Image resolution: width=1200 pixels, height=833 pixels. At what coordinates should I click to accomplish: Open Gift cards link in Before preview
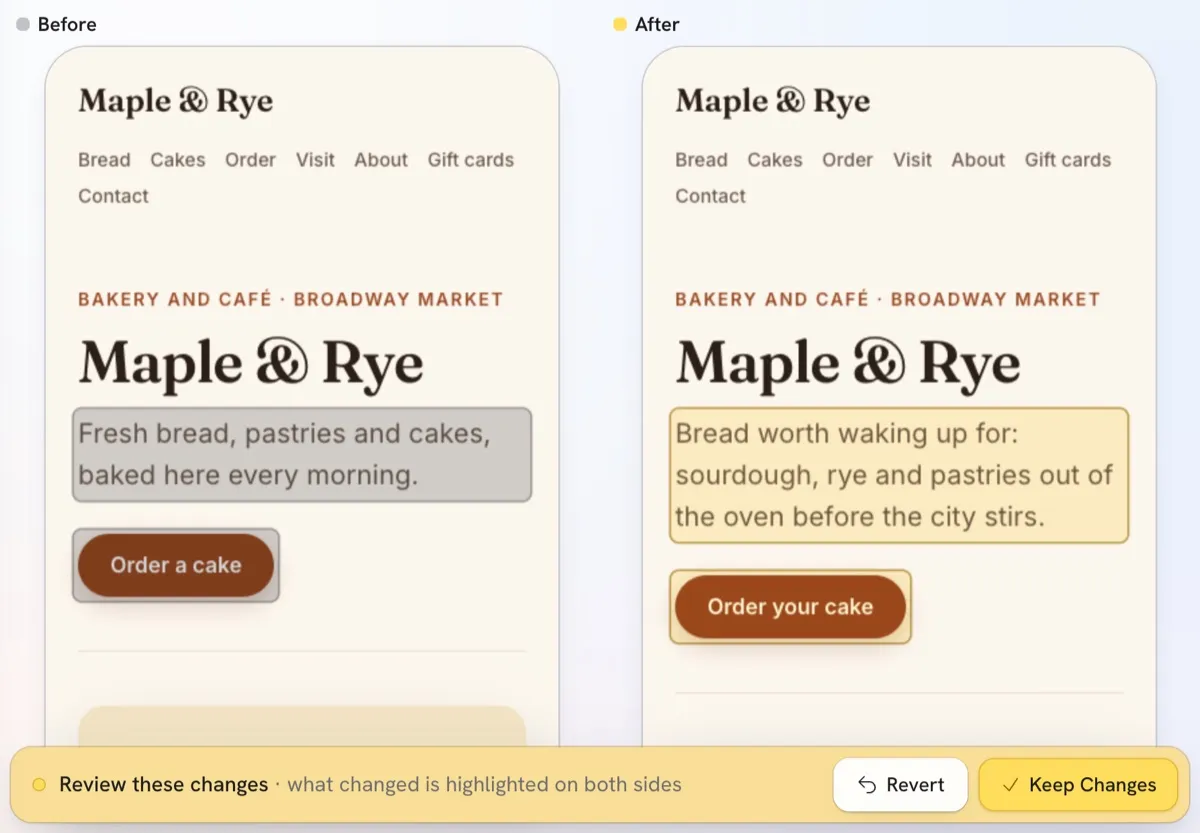point(471,160)
